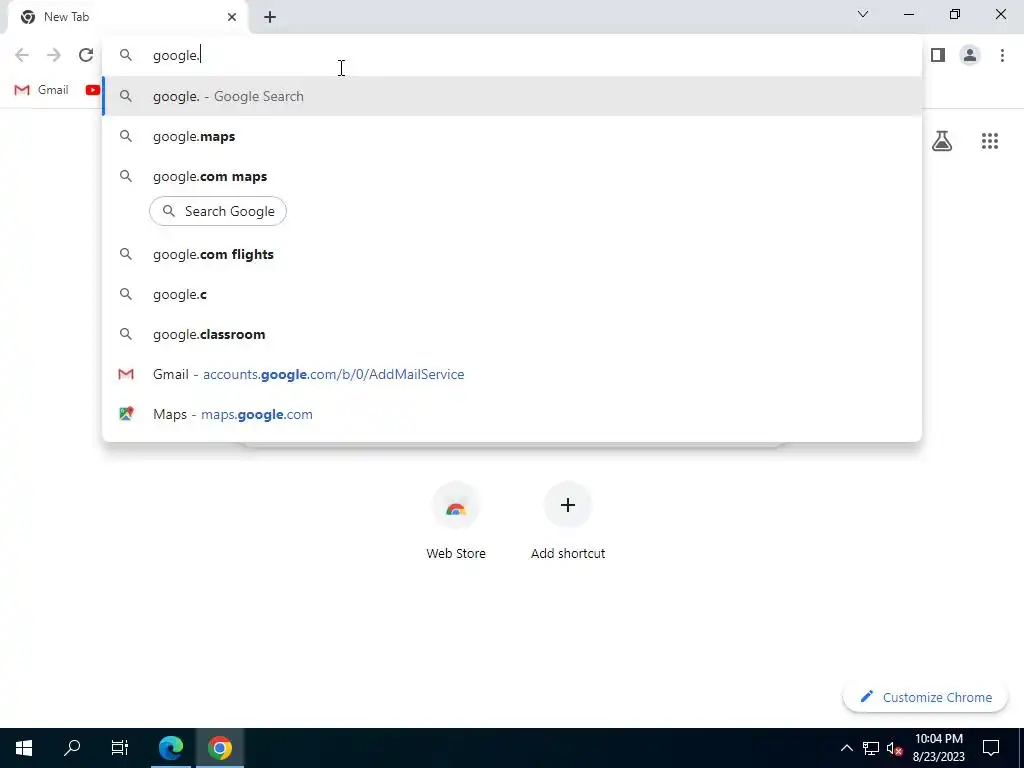
Task: Choose the google.classroom suggestion
Action: pyautogui.click(x=512, y=334)
